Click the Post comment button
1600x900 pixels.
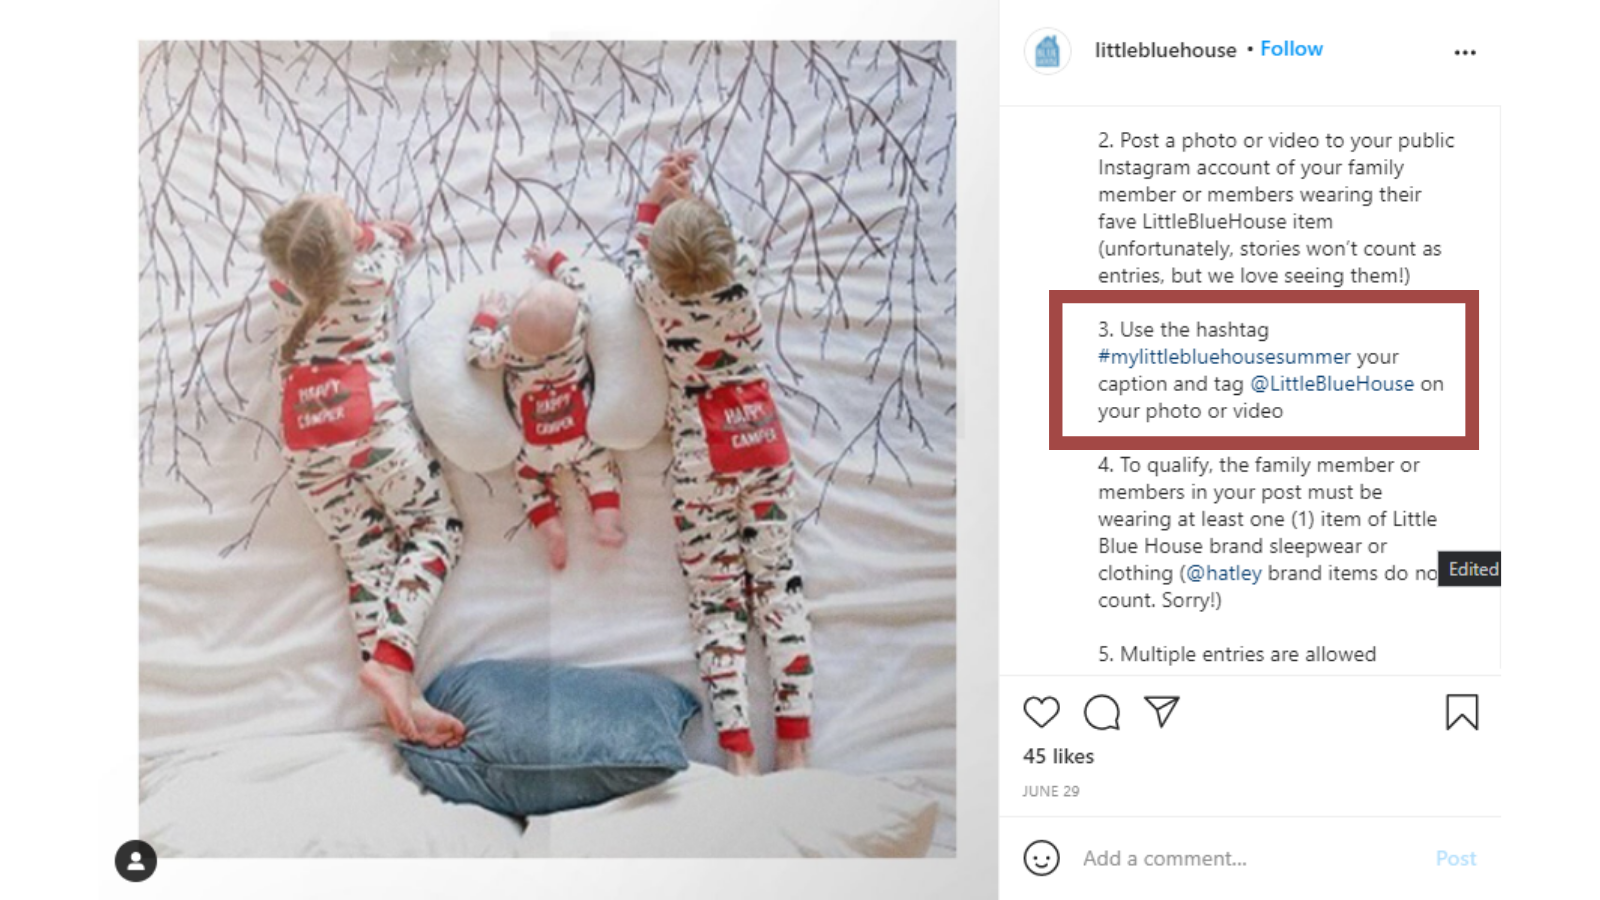[x=1456, y=858]
